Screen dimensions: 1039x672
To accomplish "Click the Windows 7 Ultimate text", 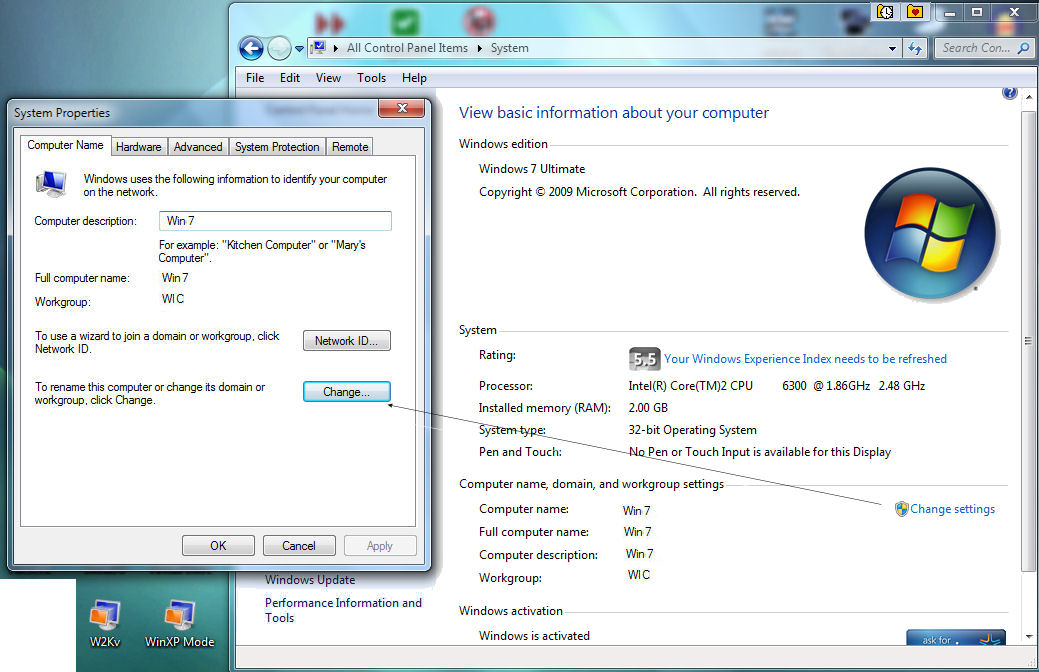I will (x=532, y=169).
